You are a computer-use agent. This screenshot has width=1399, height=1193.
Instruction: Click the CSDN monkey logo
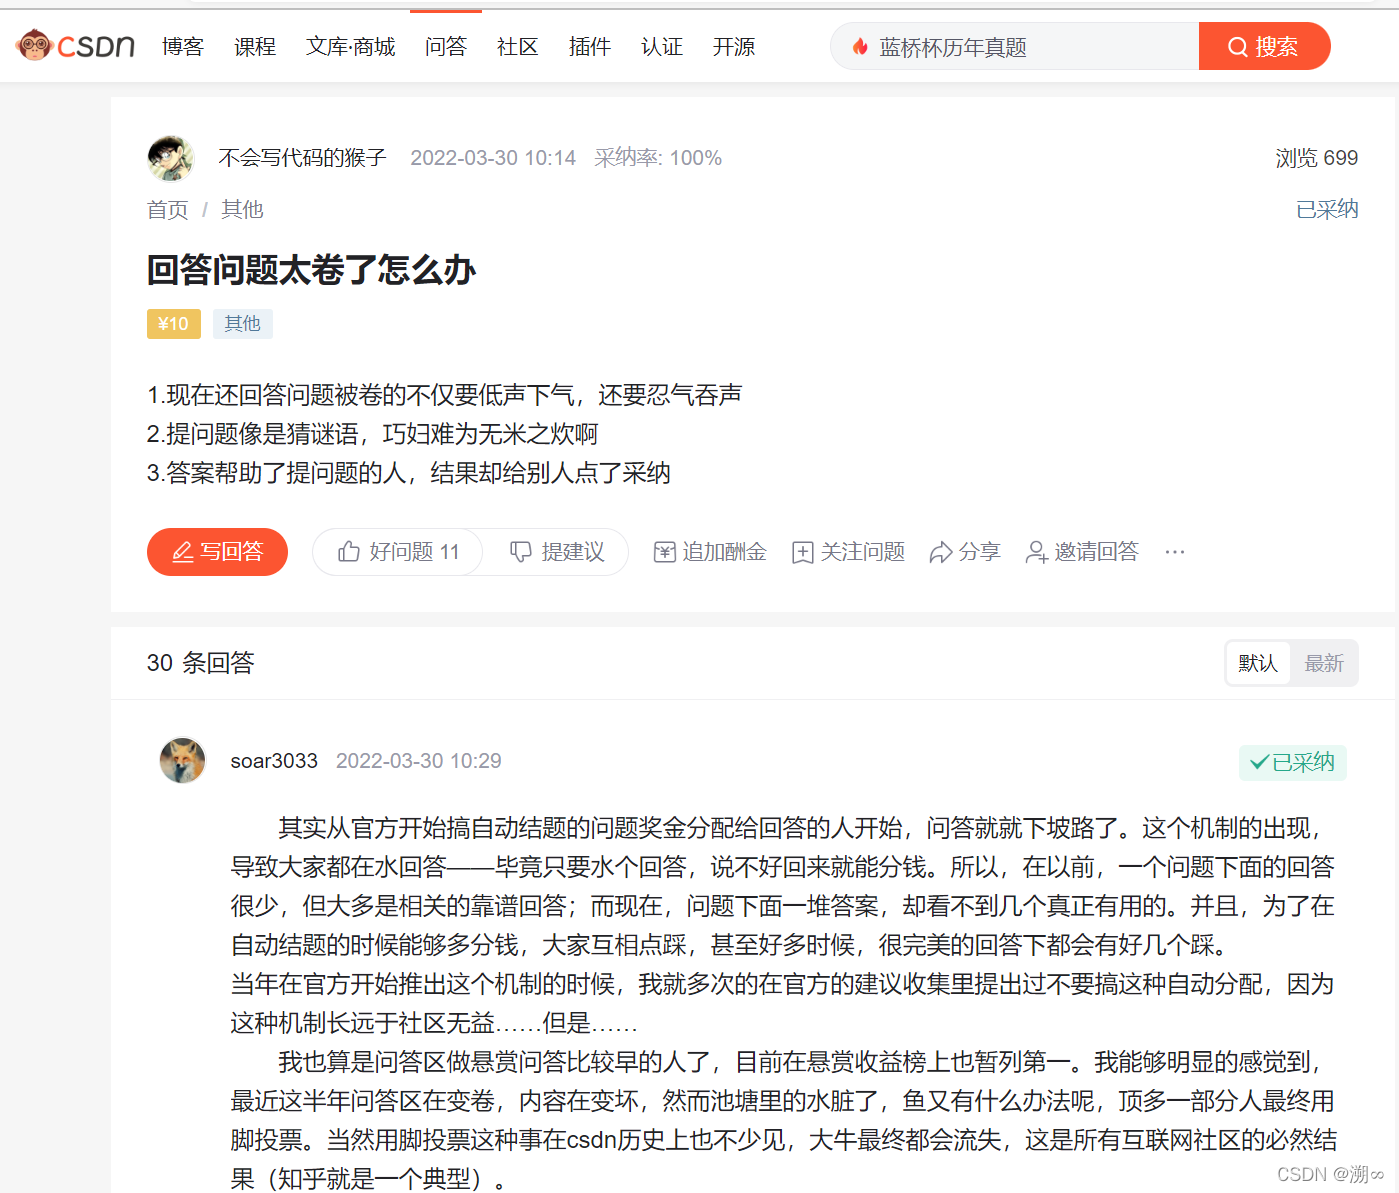coord(35,45)
